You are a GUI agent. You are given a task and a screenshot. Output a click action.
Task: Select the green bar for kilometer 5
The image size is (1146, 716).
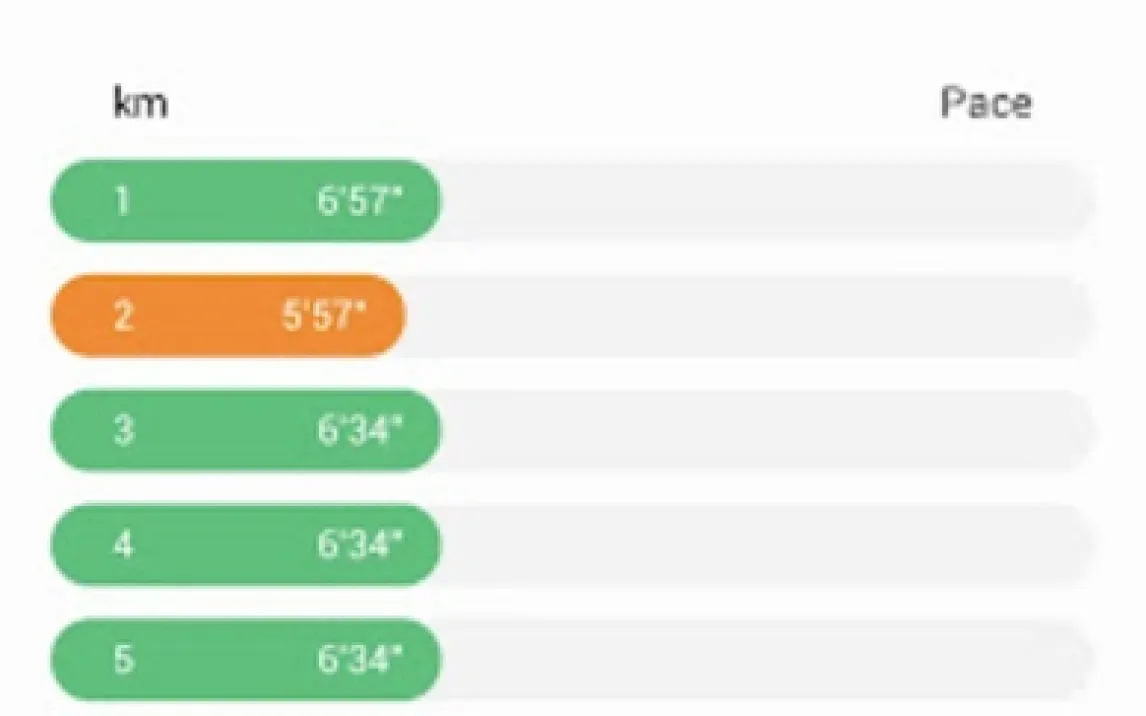pyautogui.click(x=246, y=659)
